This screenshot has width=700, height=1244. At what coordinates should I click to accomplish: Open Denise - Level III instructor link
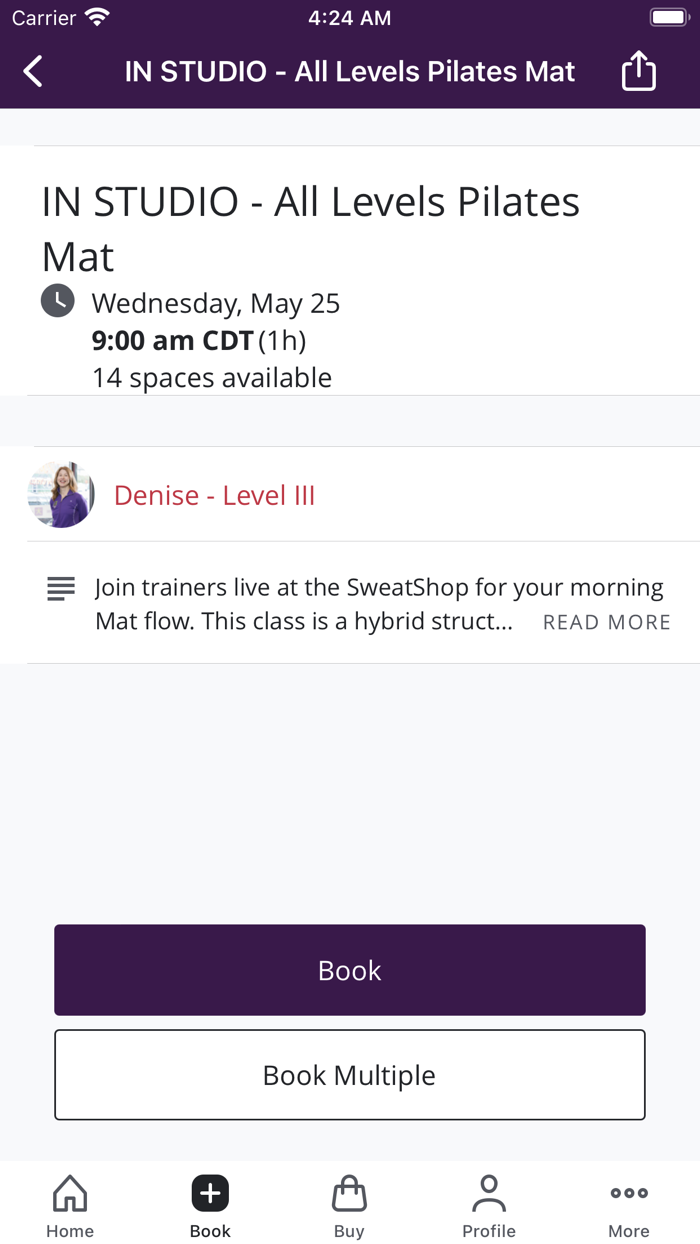click(214, 495)
